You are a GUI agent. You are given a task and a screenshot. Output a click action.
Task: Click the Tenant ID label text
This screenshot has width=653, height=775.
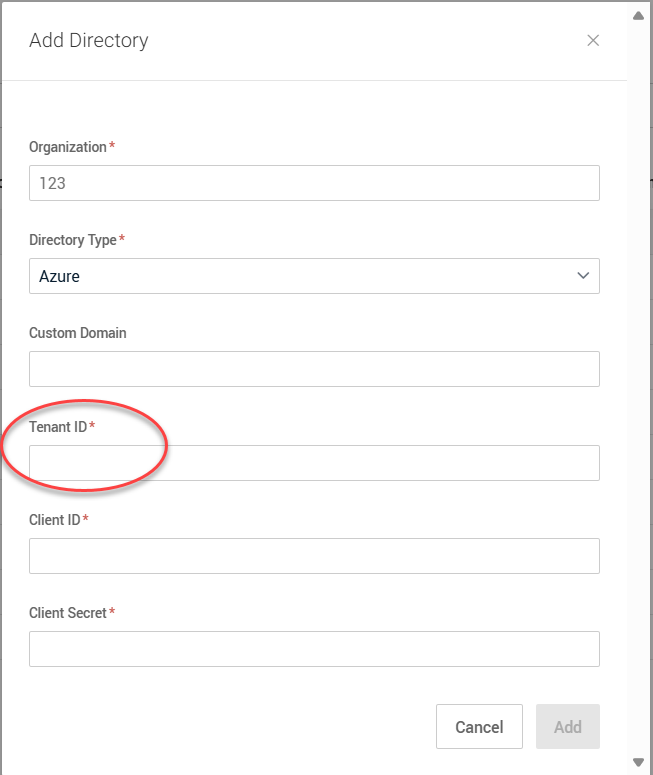click(58, 427)
